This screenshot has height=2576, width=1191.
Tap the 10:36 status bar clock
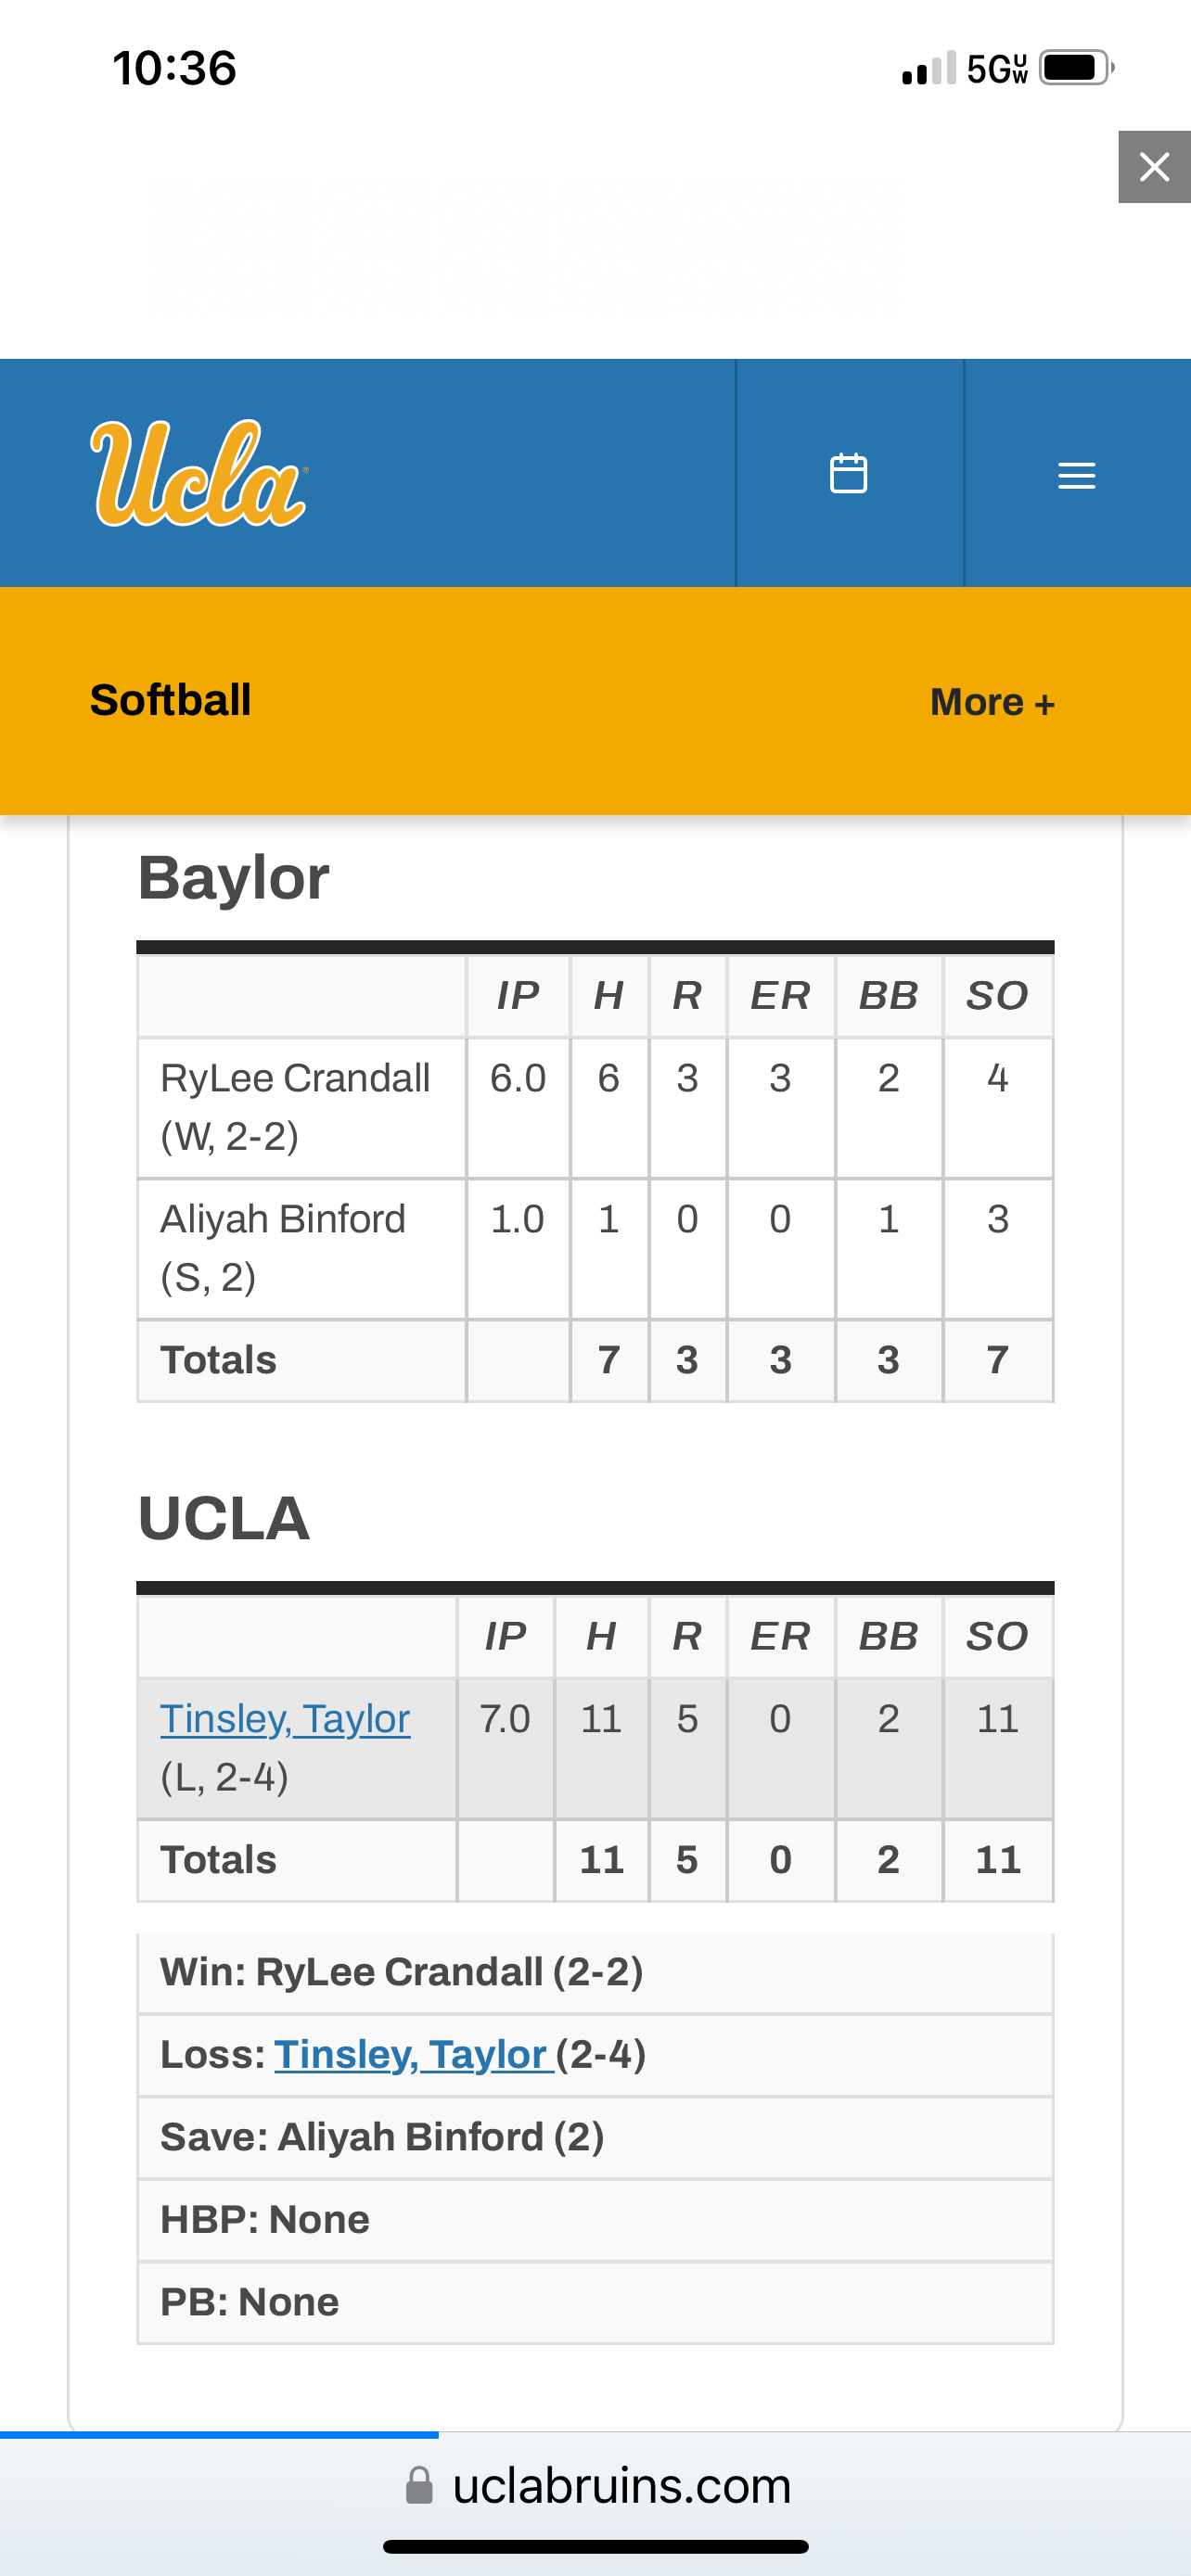pyautogui.click(x=175, y=68)
